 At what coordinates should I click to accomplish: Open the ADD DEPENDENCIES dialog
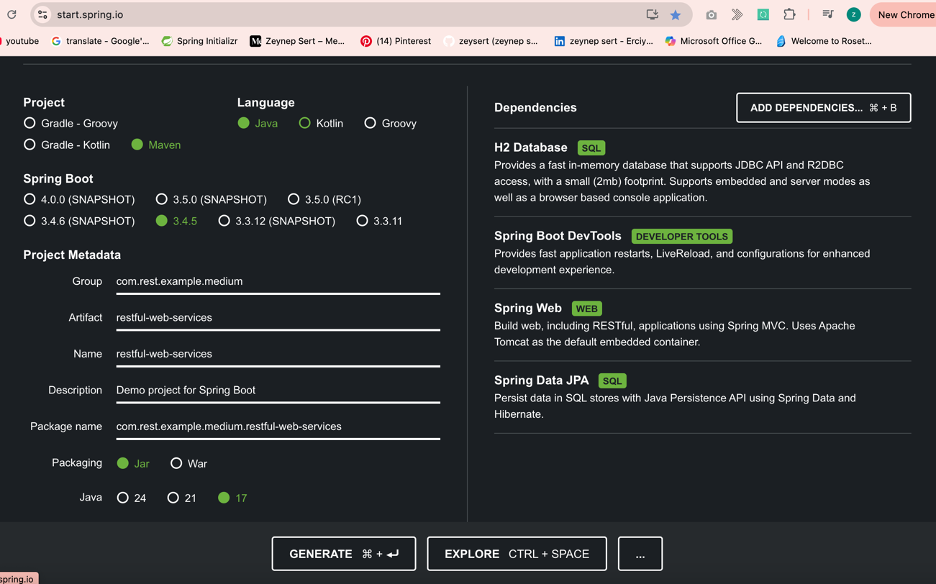pyautogui.click(x=822, y=107)
